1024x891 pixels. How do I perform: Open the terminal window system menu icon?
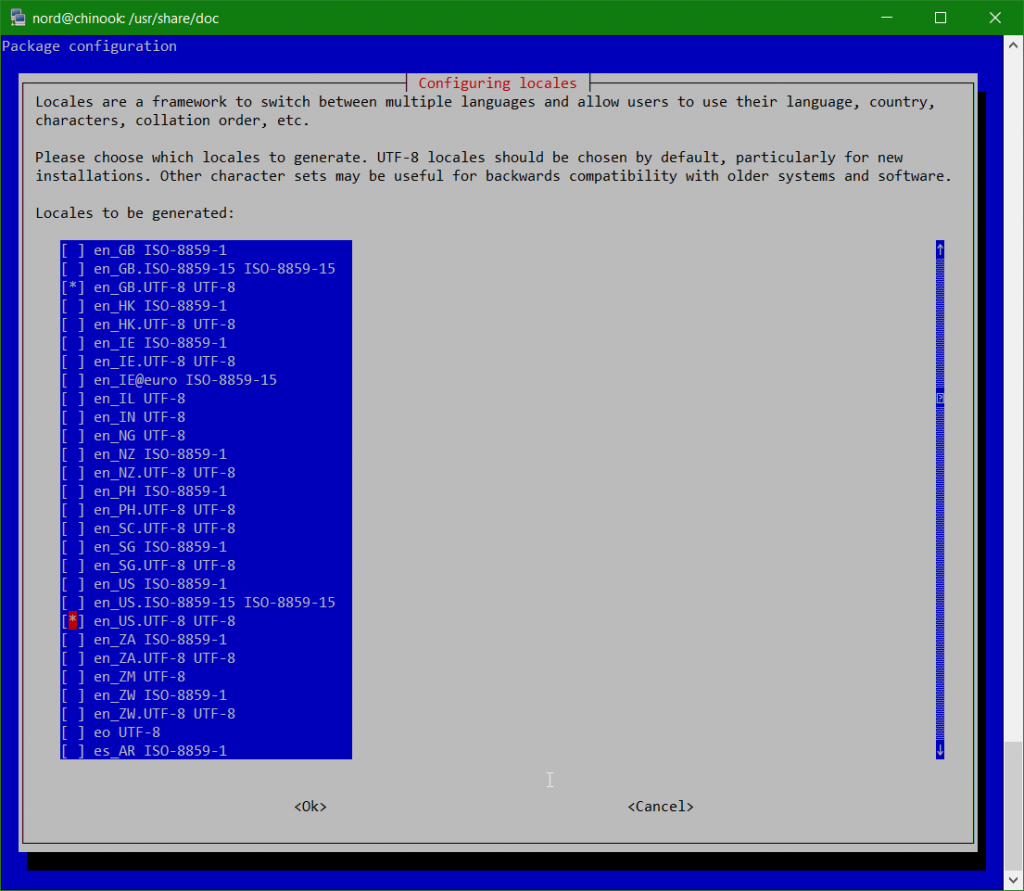[17, 17]
